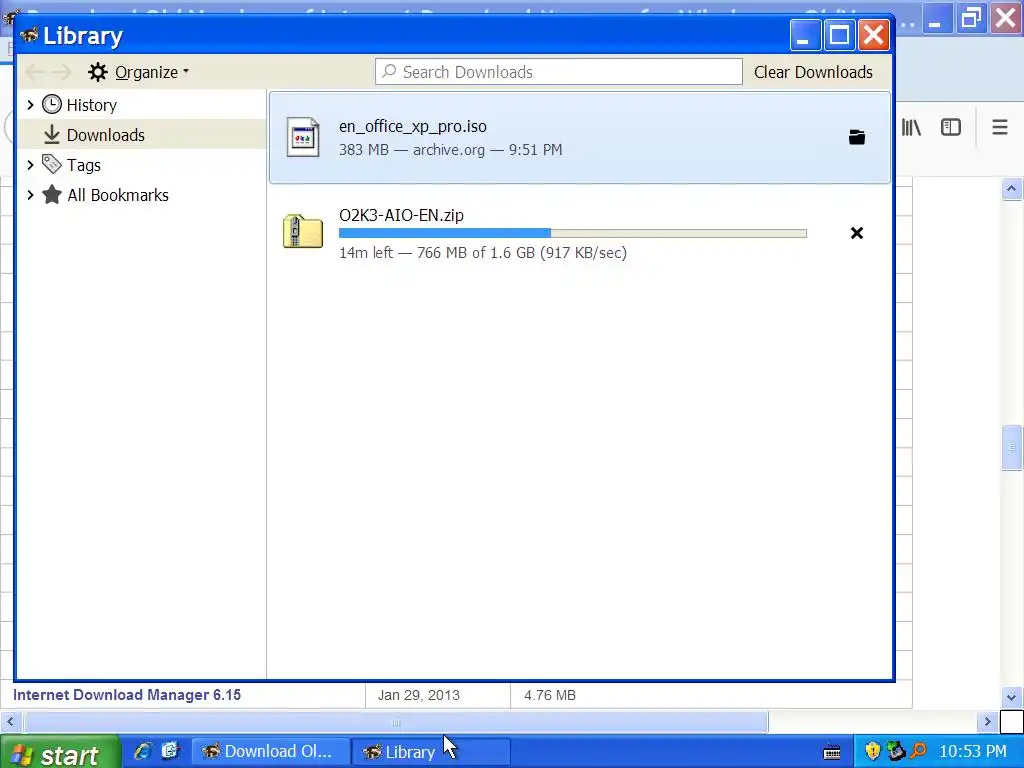Click the keyboard icon in taskbar
Viewport: 1024px width, 768px height.
831,752
